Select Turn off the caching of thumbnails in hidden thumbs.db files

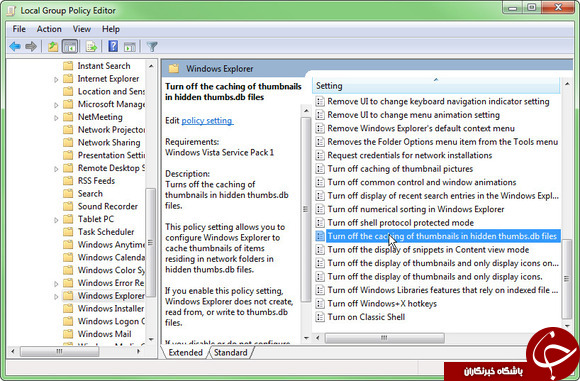pyautogui.click(x=442, y=236)
